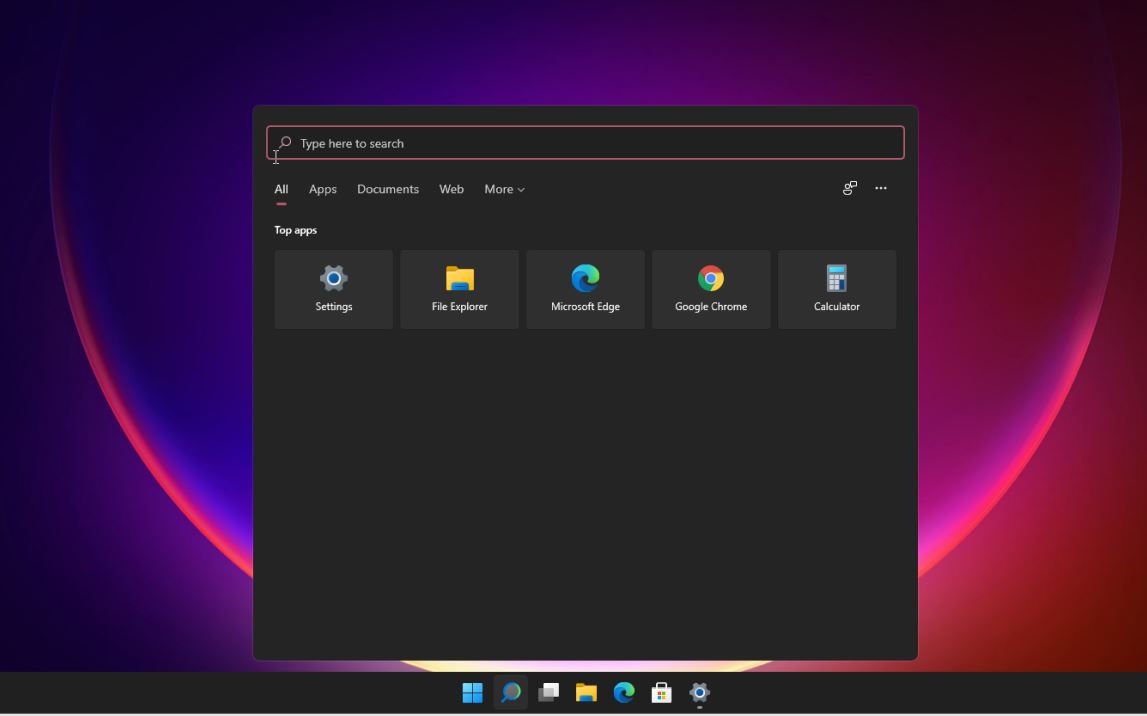Open Task View from the taskbar
Viewport: 1147px width, 716px height.
point(548,692)
